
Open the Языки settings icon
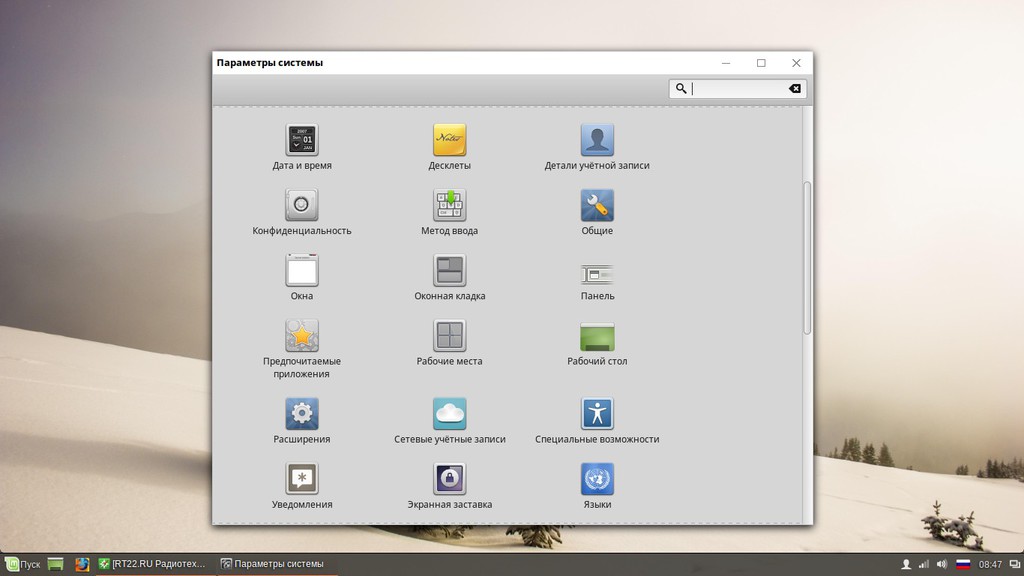click(x=597, y=480)
